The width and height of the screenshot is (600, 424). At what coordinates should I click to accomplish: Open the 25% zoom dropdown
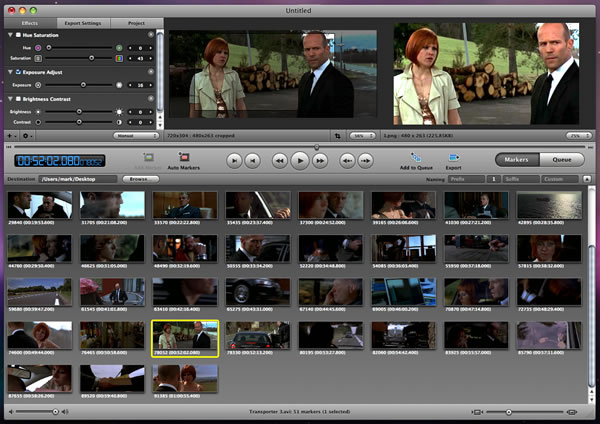(579, 136)
